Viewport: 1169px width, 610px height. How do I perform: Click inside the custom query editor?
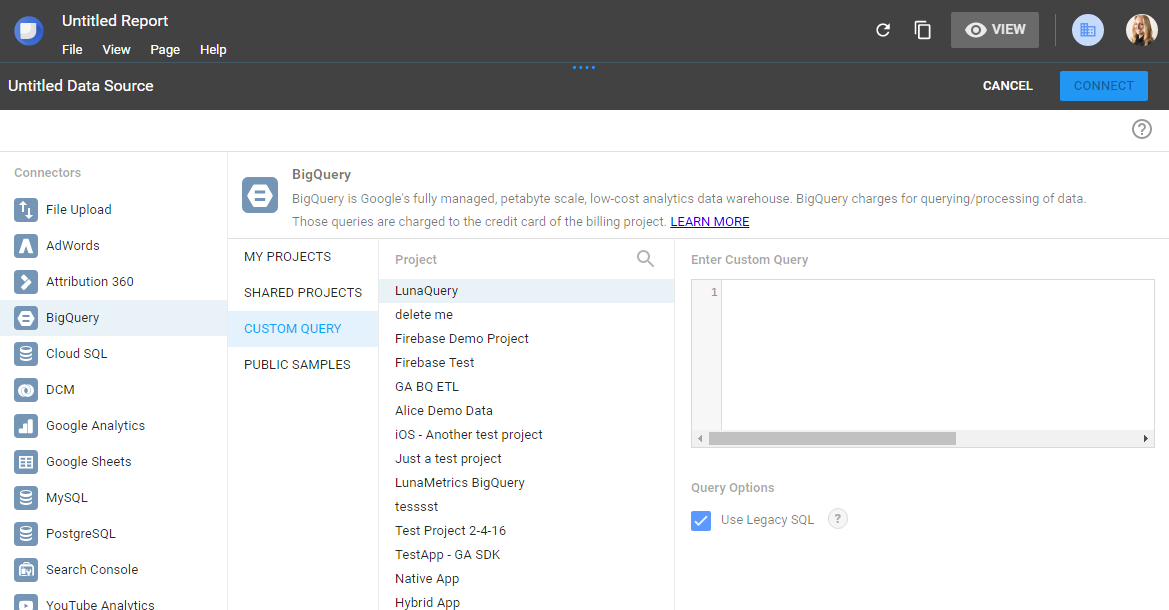937,355
